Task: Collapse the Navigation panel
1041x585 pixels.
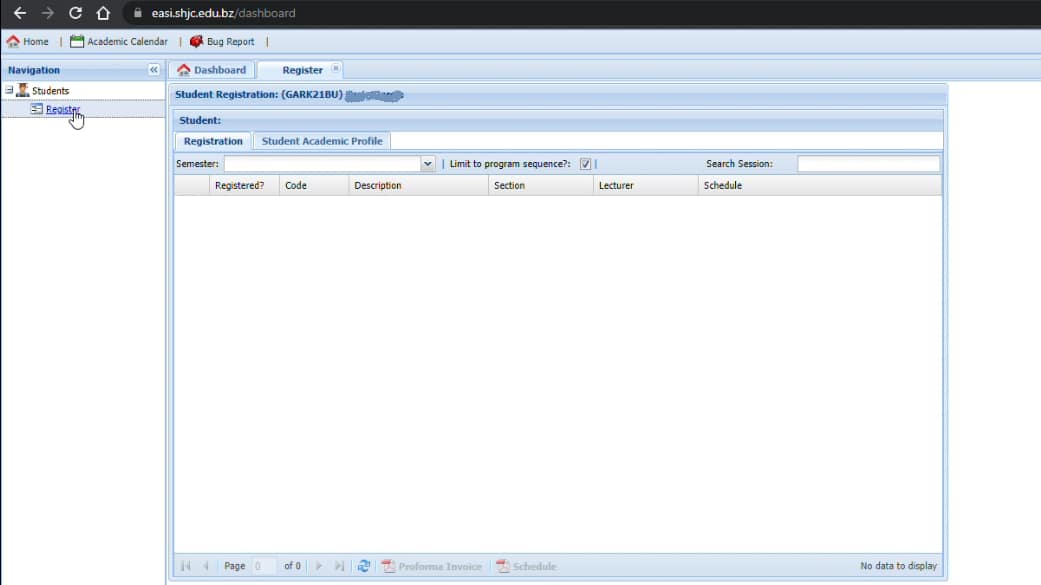Action: [x=154, y=70]
